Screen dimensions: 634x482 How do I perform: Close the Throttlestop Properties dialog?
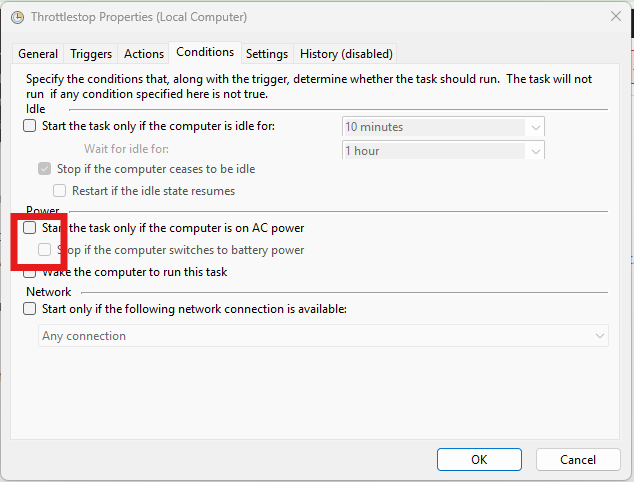tap(615, 17)
